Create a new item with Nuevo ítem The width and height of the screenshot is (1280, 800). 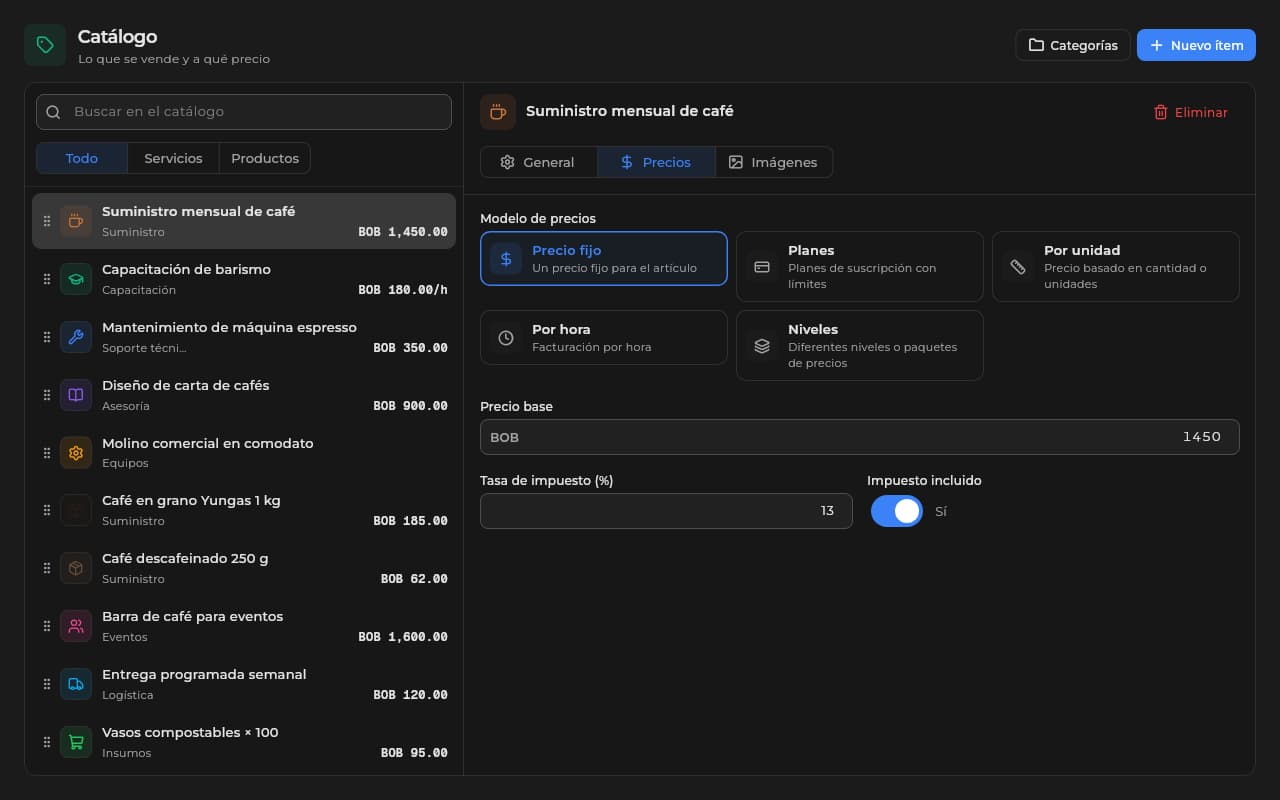1196,45
